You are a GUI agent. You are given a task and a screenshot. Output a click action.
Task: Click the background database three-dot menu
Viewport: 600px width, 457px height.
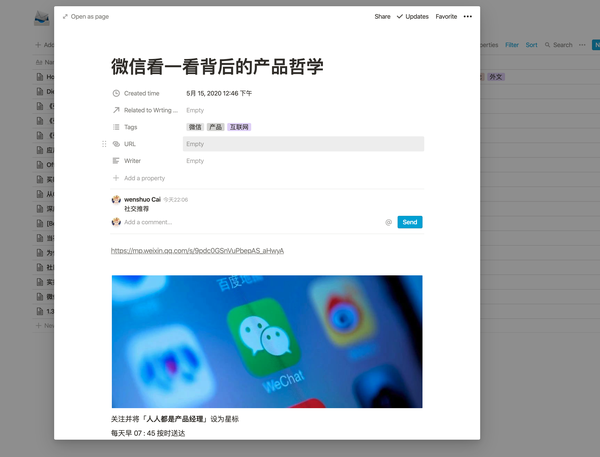[582, 45]
